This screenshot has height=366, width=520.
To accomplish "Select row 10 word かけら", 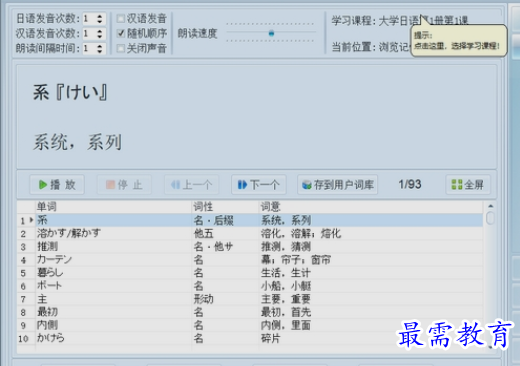I will (250, 338).
